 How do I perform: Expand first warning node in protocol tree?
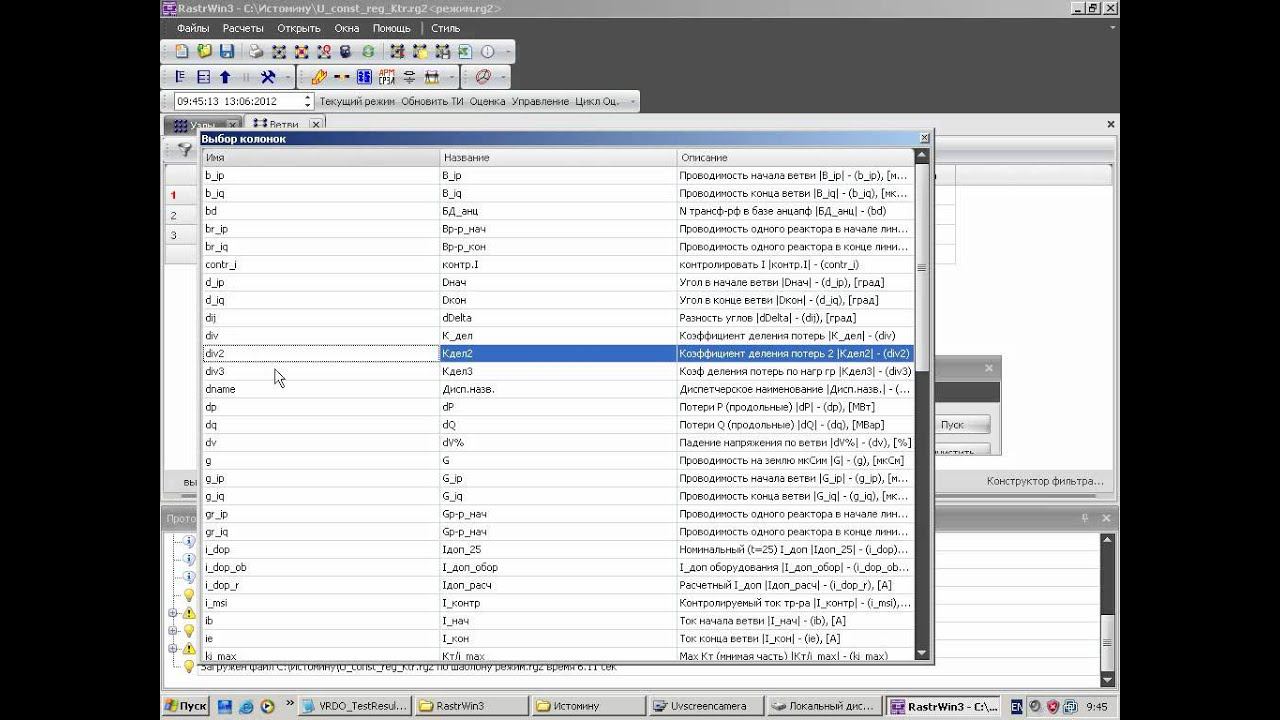point(173,613)
